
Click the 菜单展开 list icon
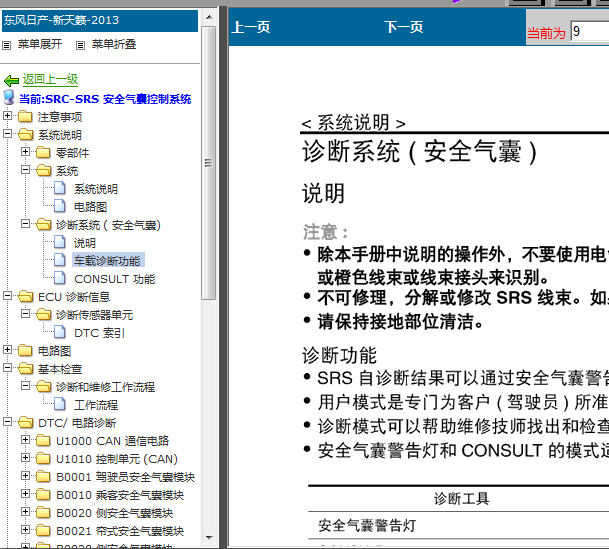pyautogui.click(x=7, y=45)
